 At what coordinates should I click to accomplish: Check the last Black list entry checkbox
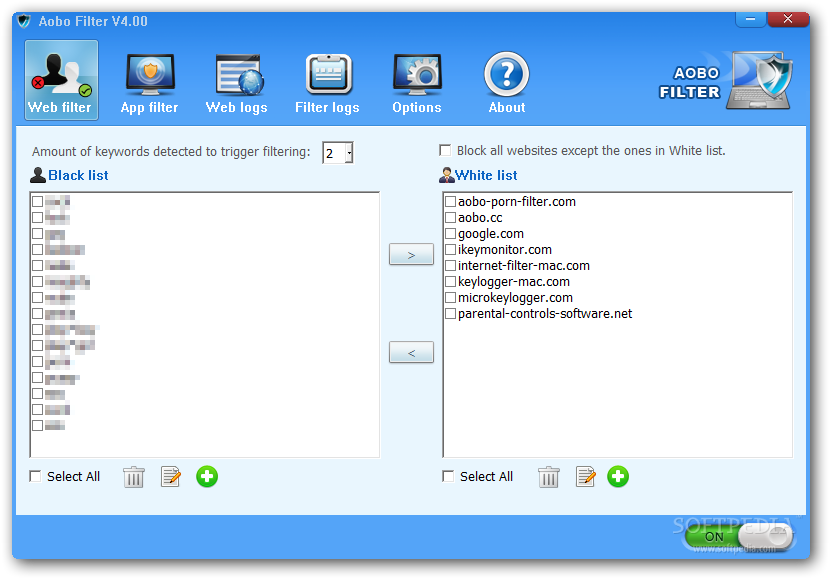pyautogui.click(x=38, y=426)
